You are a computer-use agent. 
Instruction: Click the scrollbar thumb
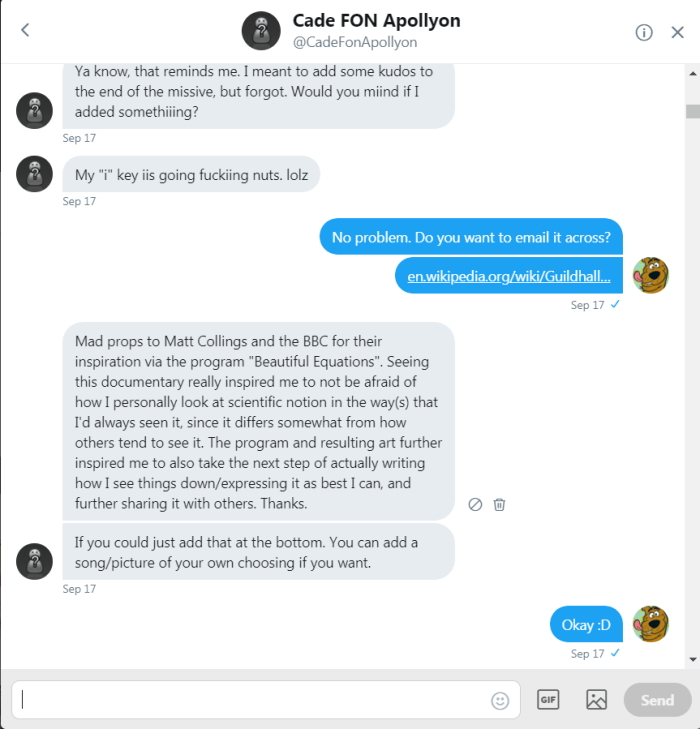tap(692, 111)
